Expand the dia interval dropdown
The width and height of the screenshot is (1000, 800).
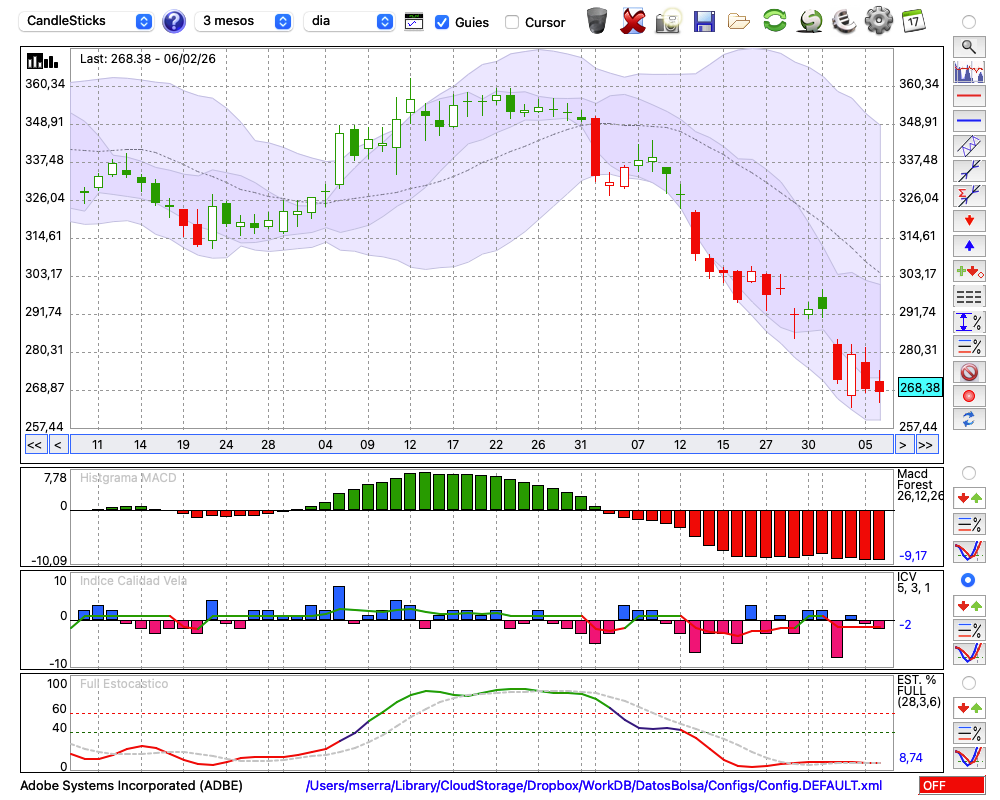click(350, 21)
